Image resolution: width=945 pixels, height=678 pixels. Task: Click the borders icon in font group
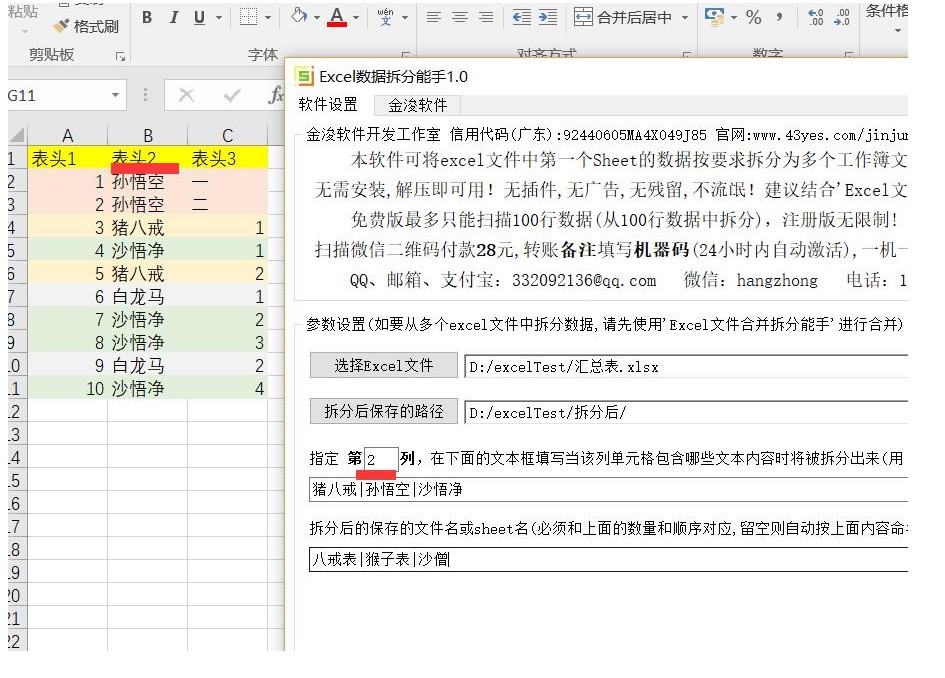(248, 18)
